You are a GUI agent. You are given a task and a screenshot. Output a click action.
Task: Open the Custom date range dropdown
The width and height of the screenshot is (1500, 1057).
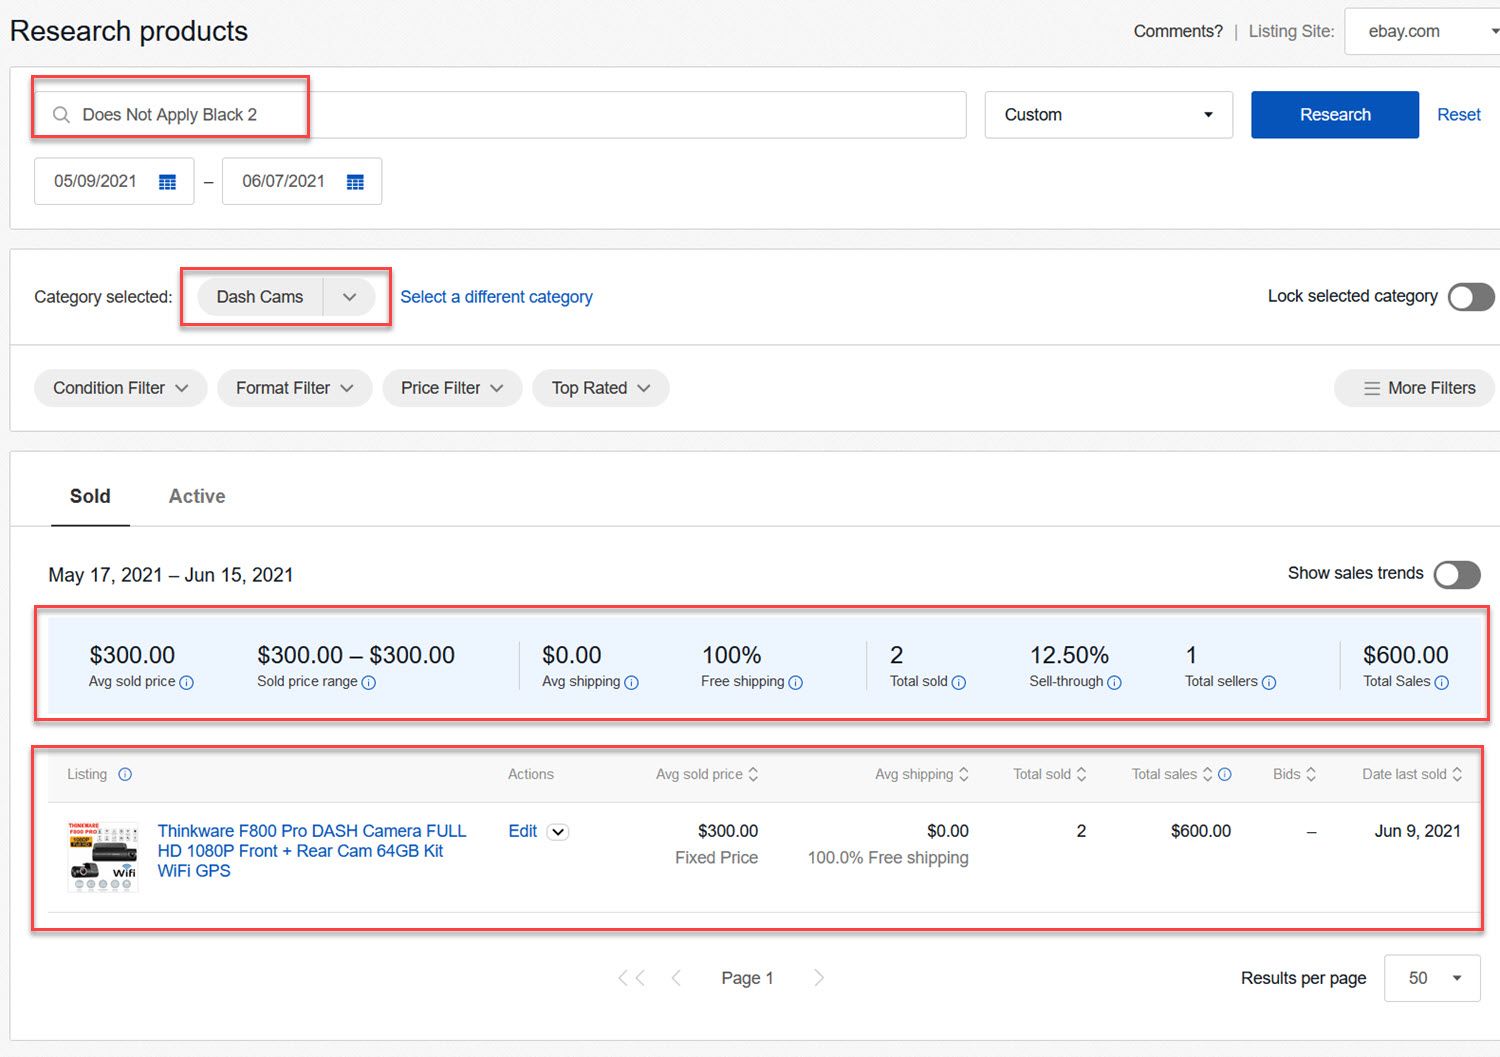click(1108, 115)
